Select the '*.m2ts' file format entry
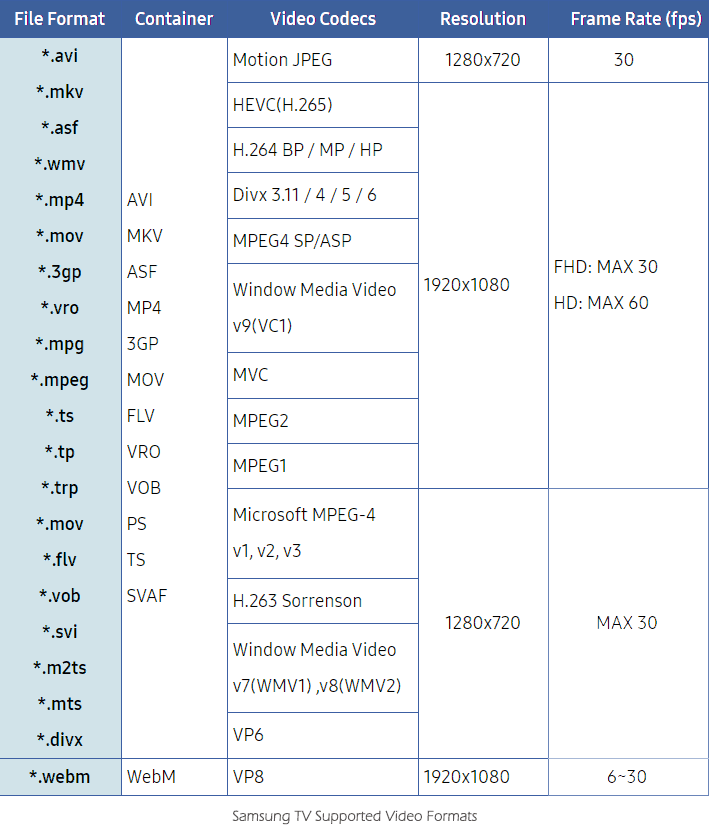This screenshot has width=709, height=834. [60, 668]
